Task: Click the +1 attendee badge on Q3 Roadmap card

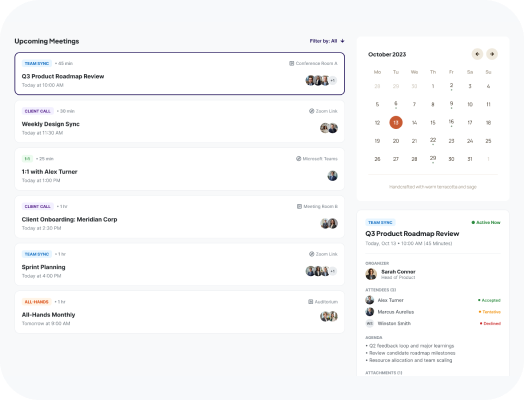Action: (x=333, y=81)
